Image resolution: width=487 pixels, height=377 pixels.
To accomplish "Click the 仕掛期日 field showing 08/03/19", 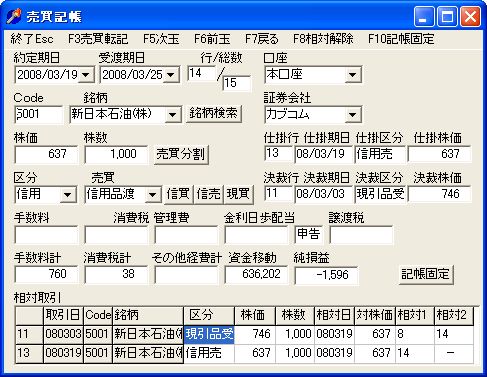I will click(x=323, y=154).
